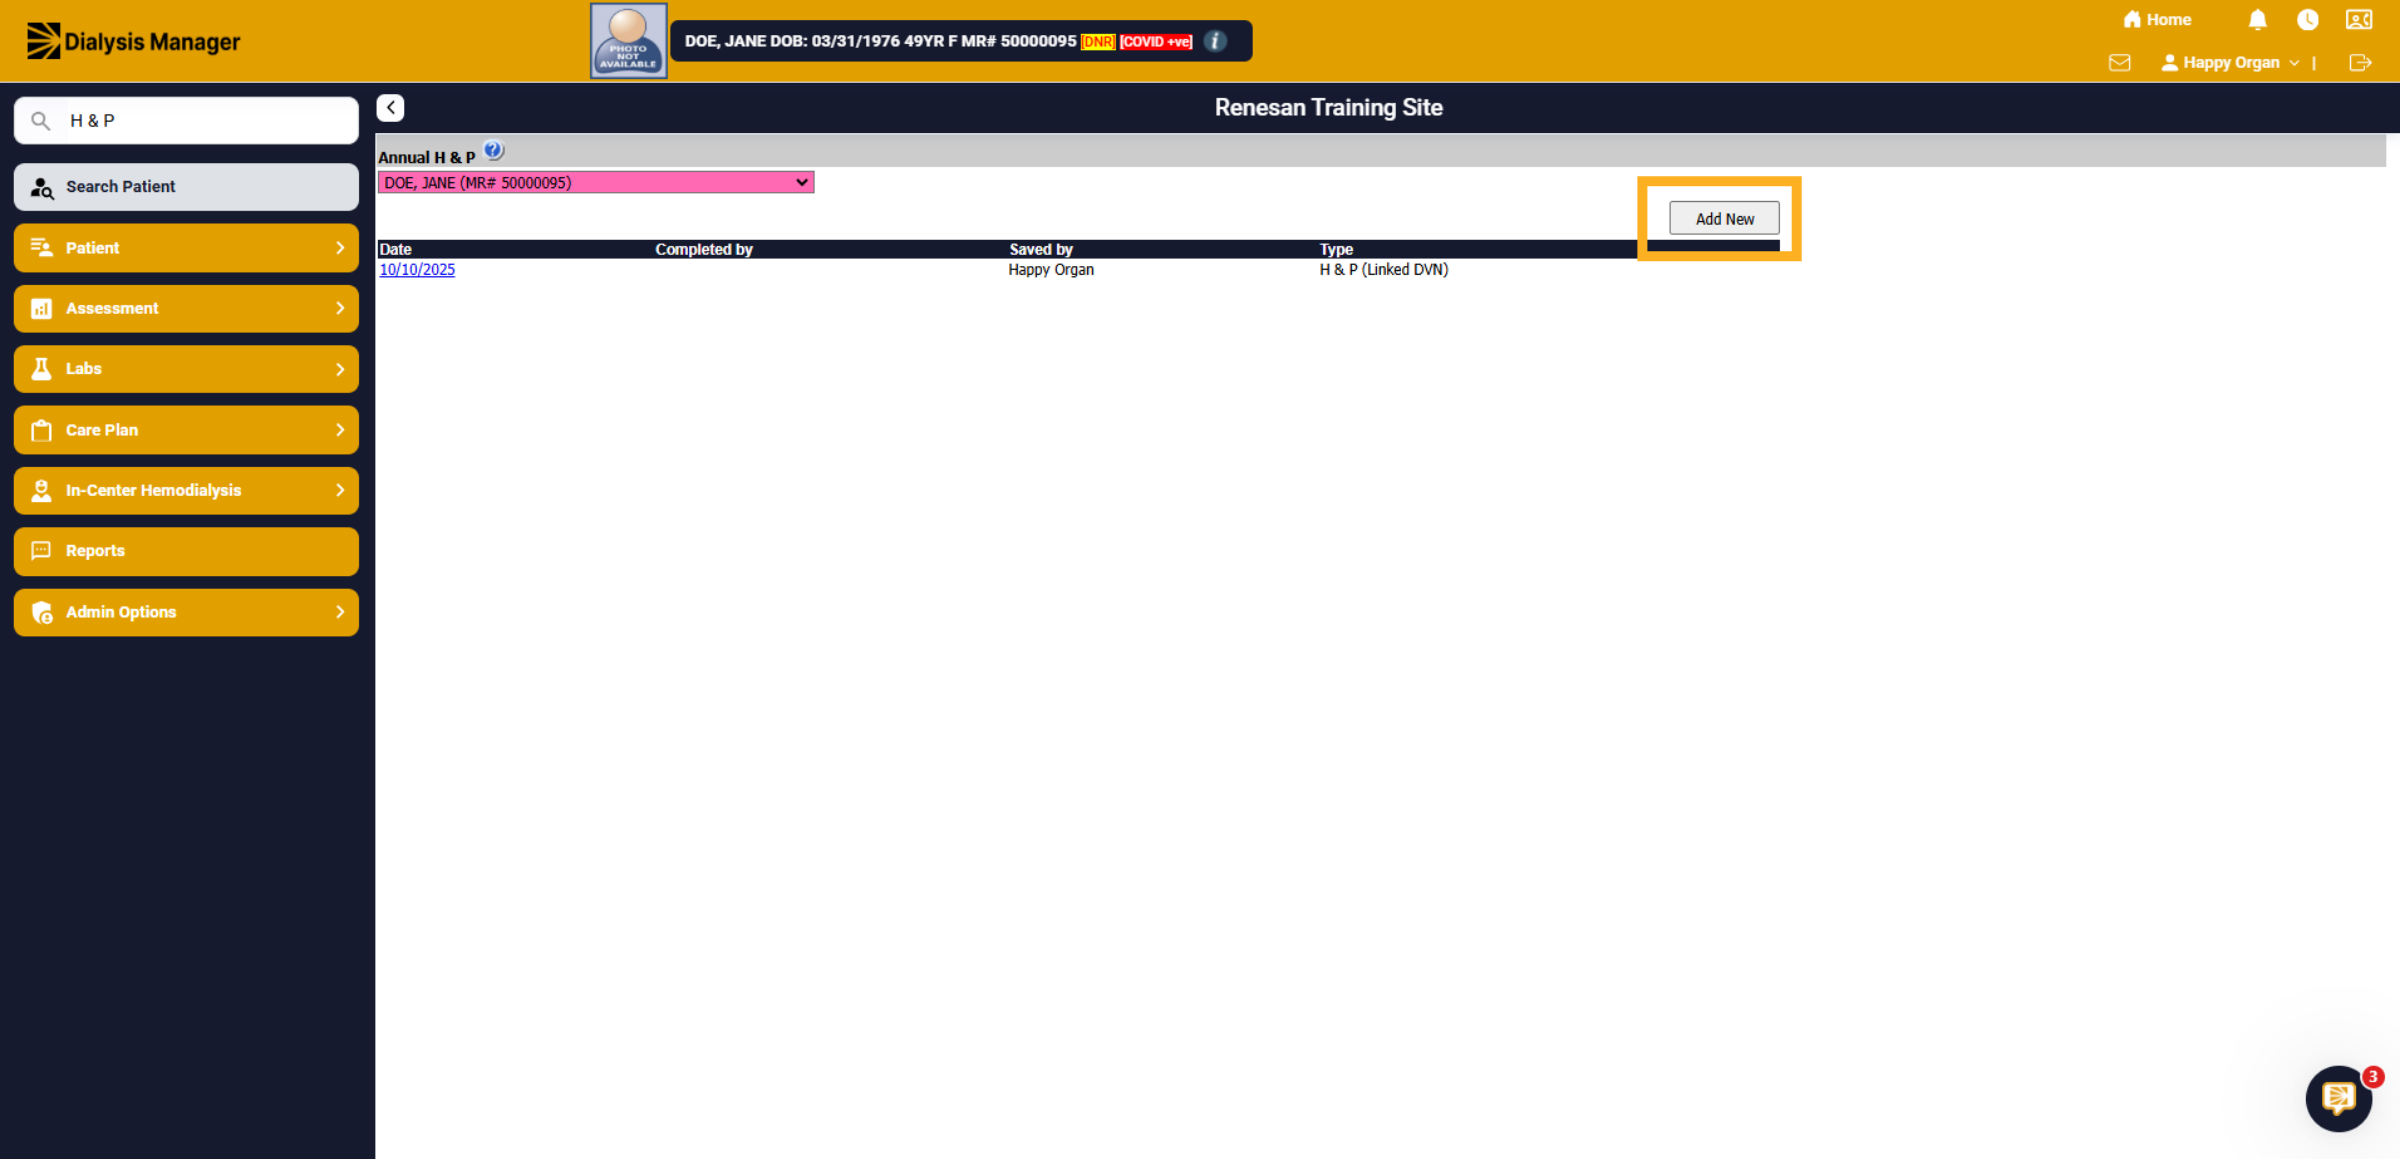Screen dimensions: 2400x1159
Task: Collapse the sidebar with the back arrow
Action: [390, 108]
